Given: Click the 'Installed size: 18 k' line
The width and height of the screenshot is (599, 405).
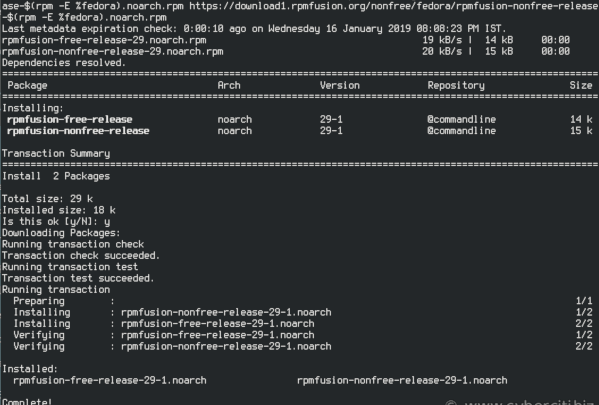Looking at the screenshot, I should (59, 210).
